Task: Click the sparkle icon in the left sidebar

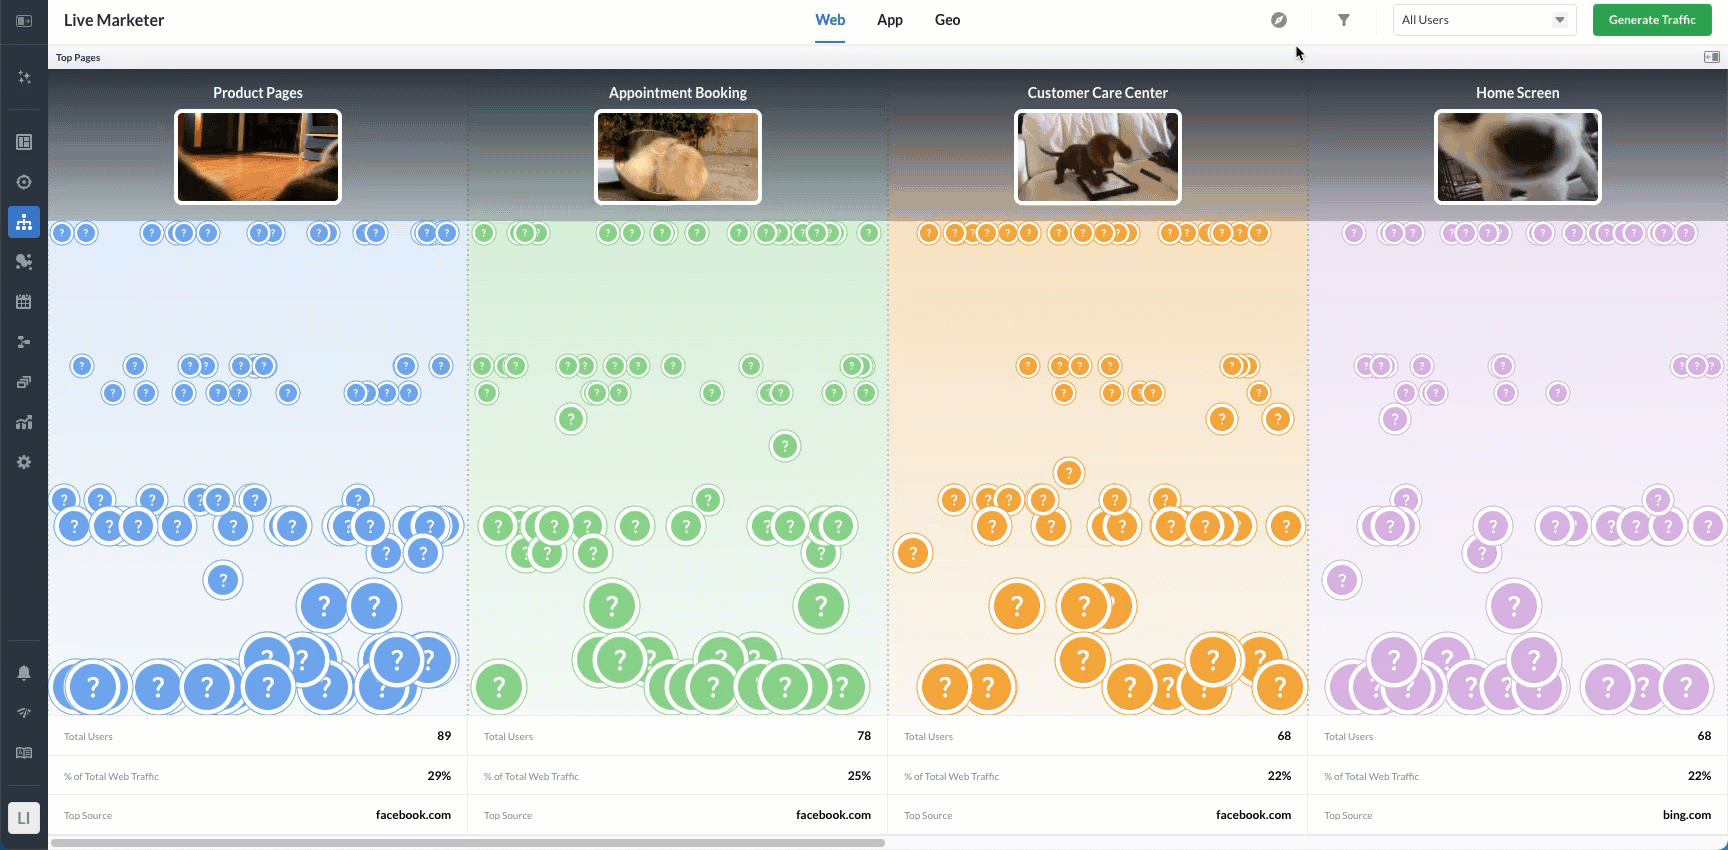Action: click(24, 77)
